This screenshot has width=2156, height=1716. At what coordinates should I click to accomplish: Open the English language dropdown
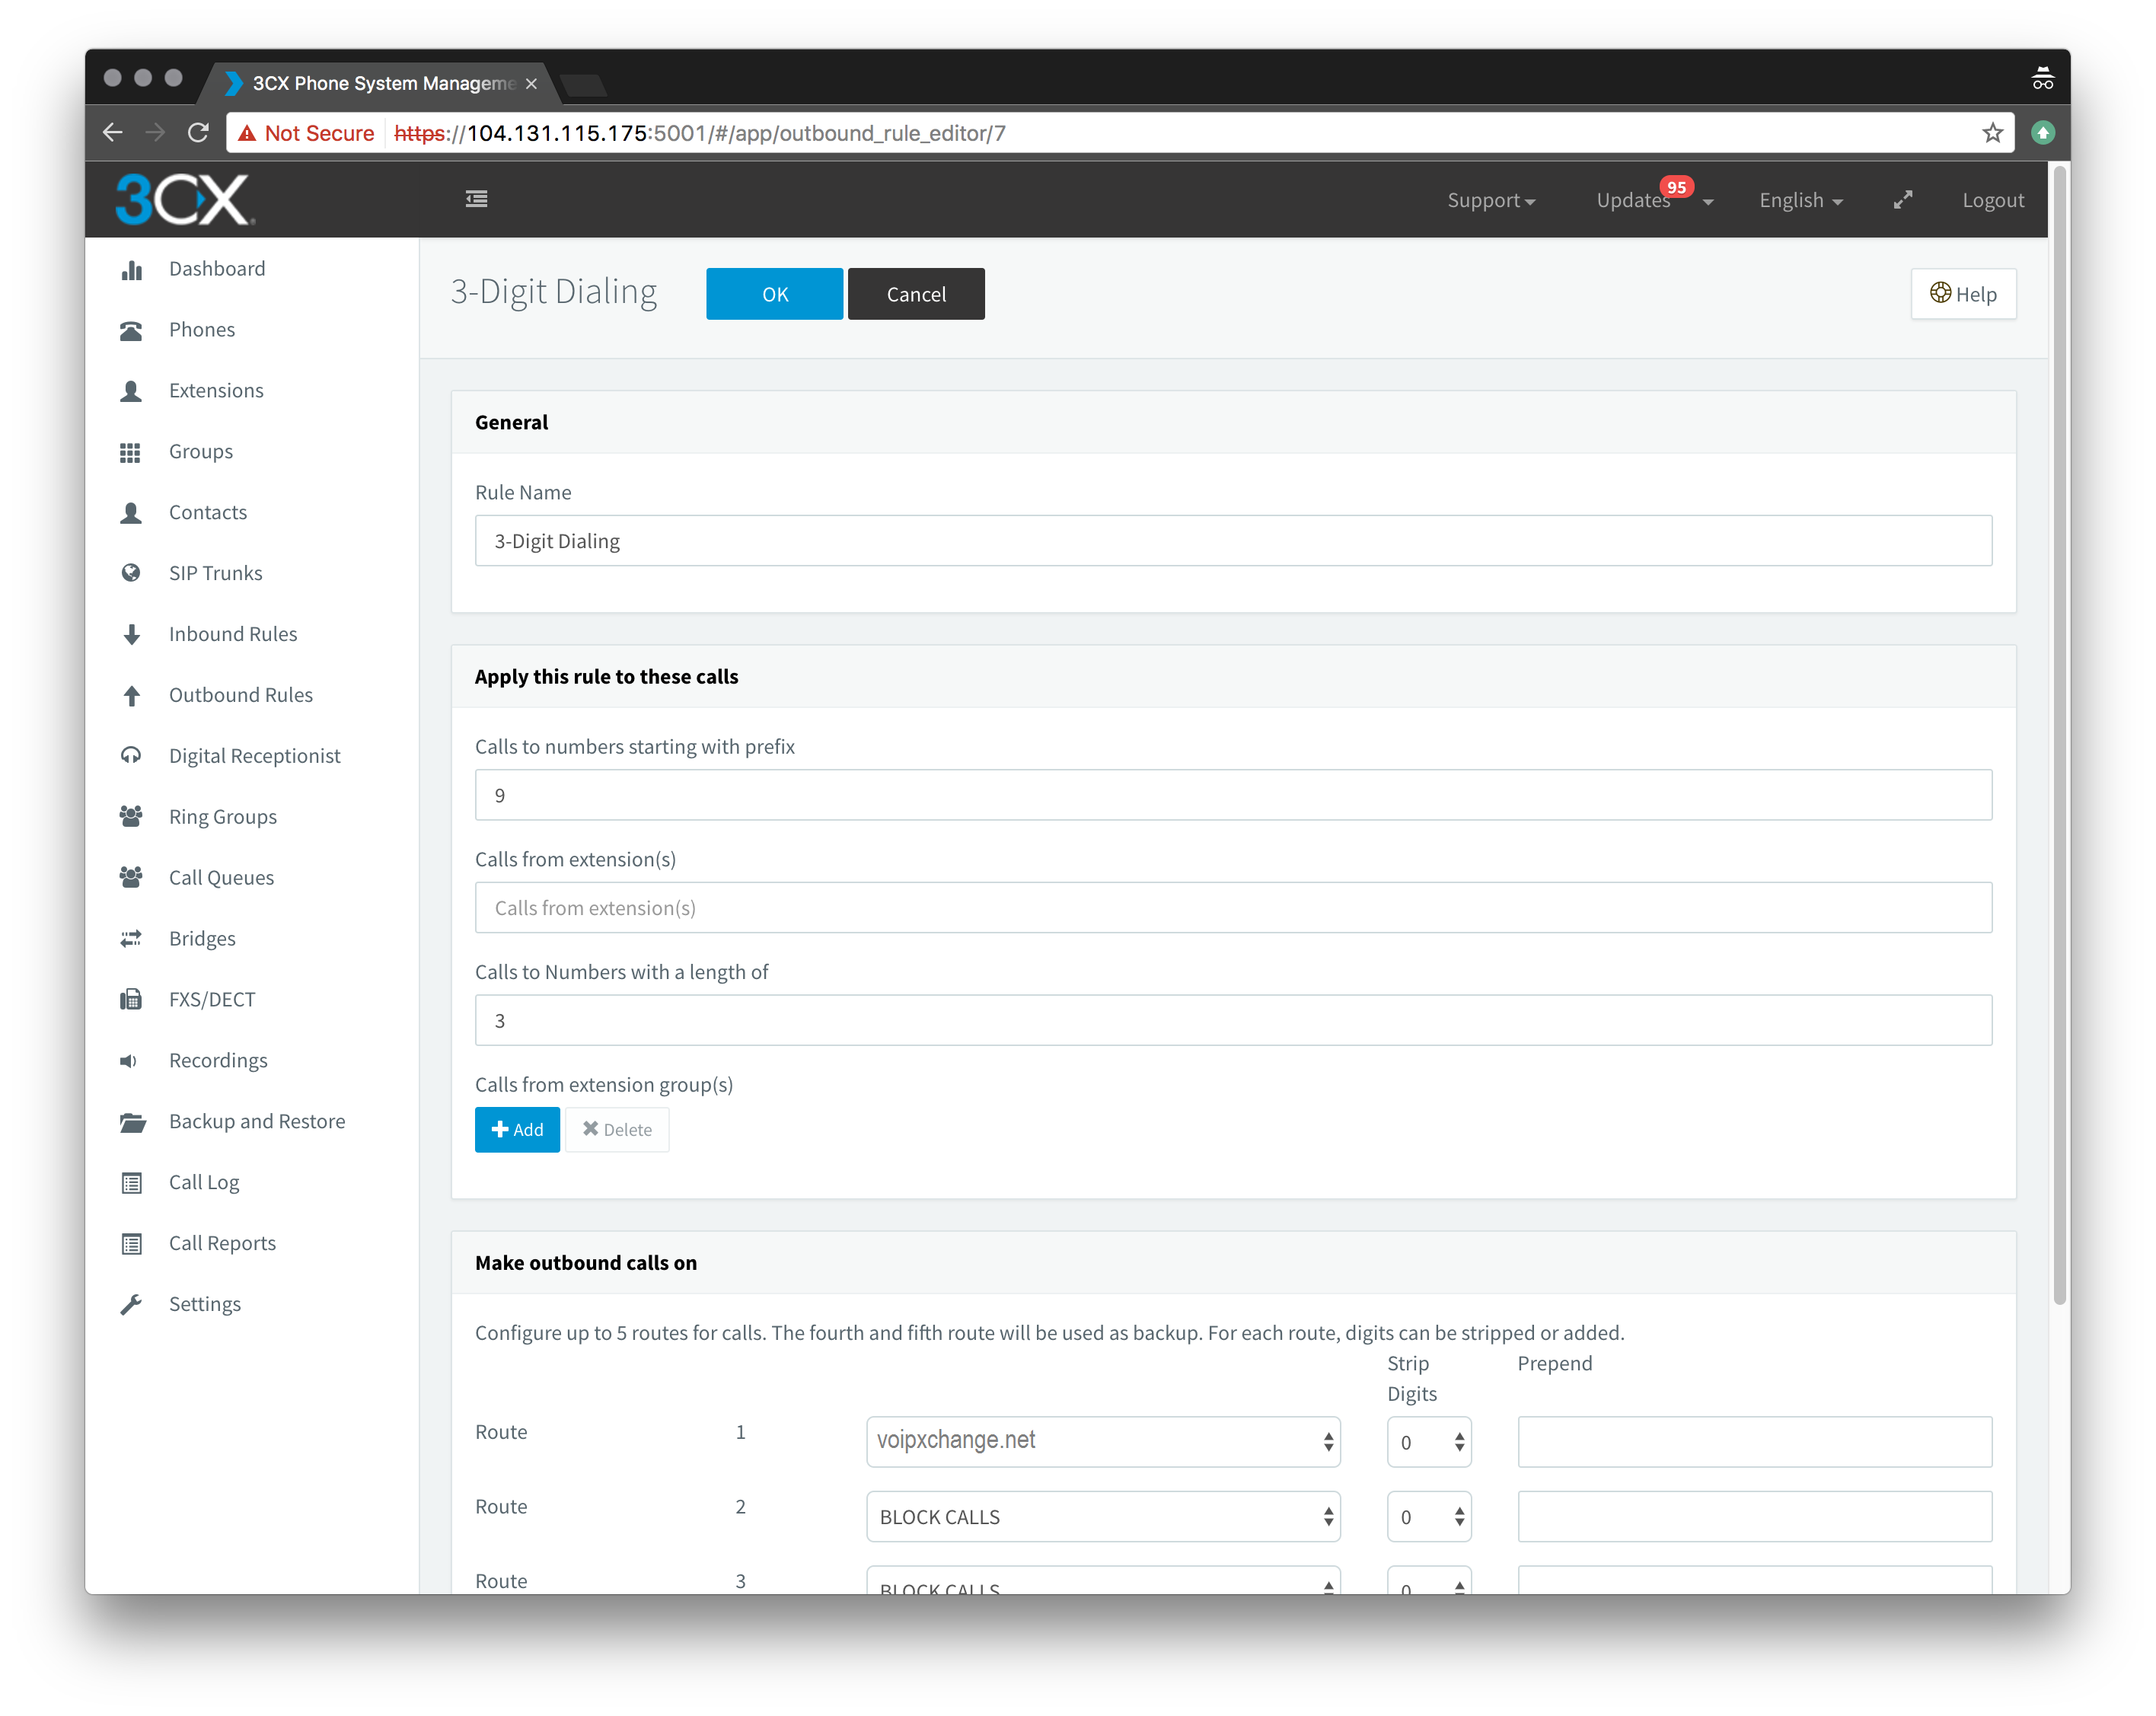[x=1801, y=201]
